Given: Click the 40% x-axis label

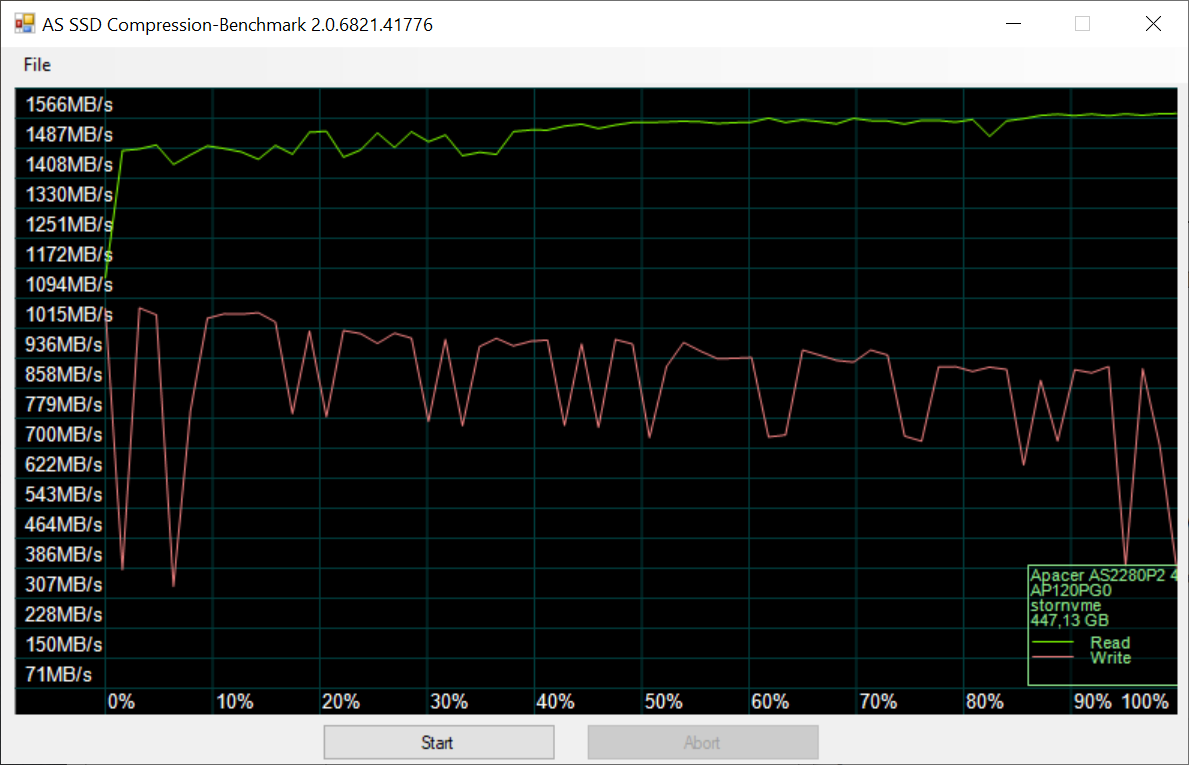Looking at the screenshot, I should pos(556,701).
